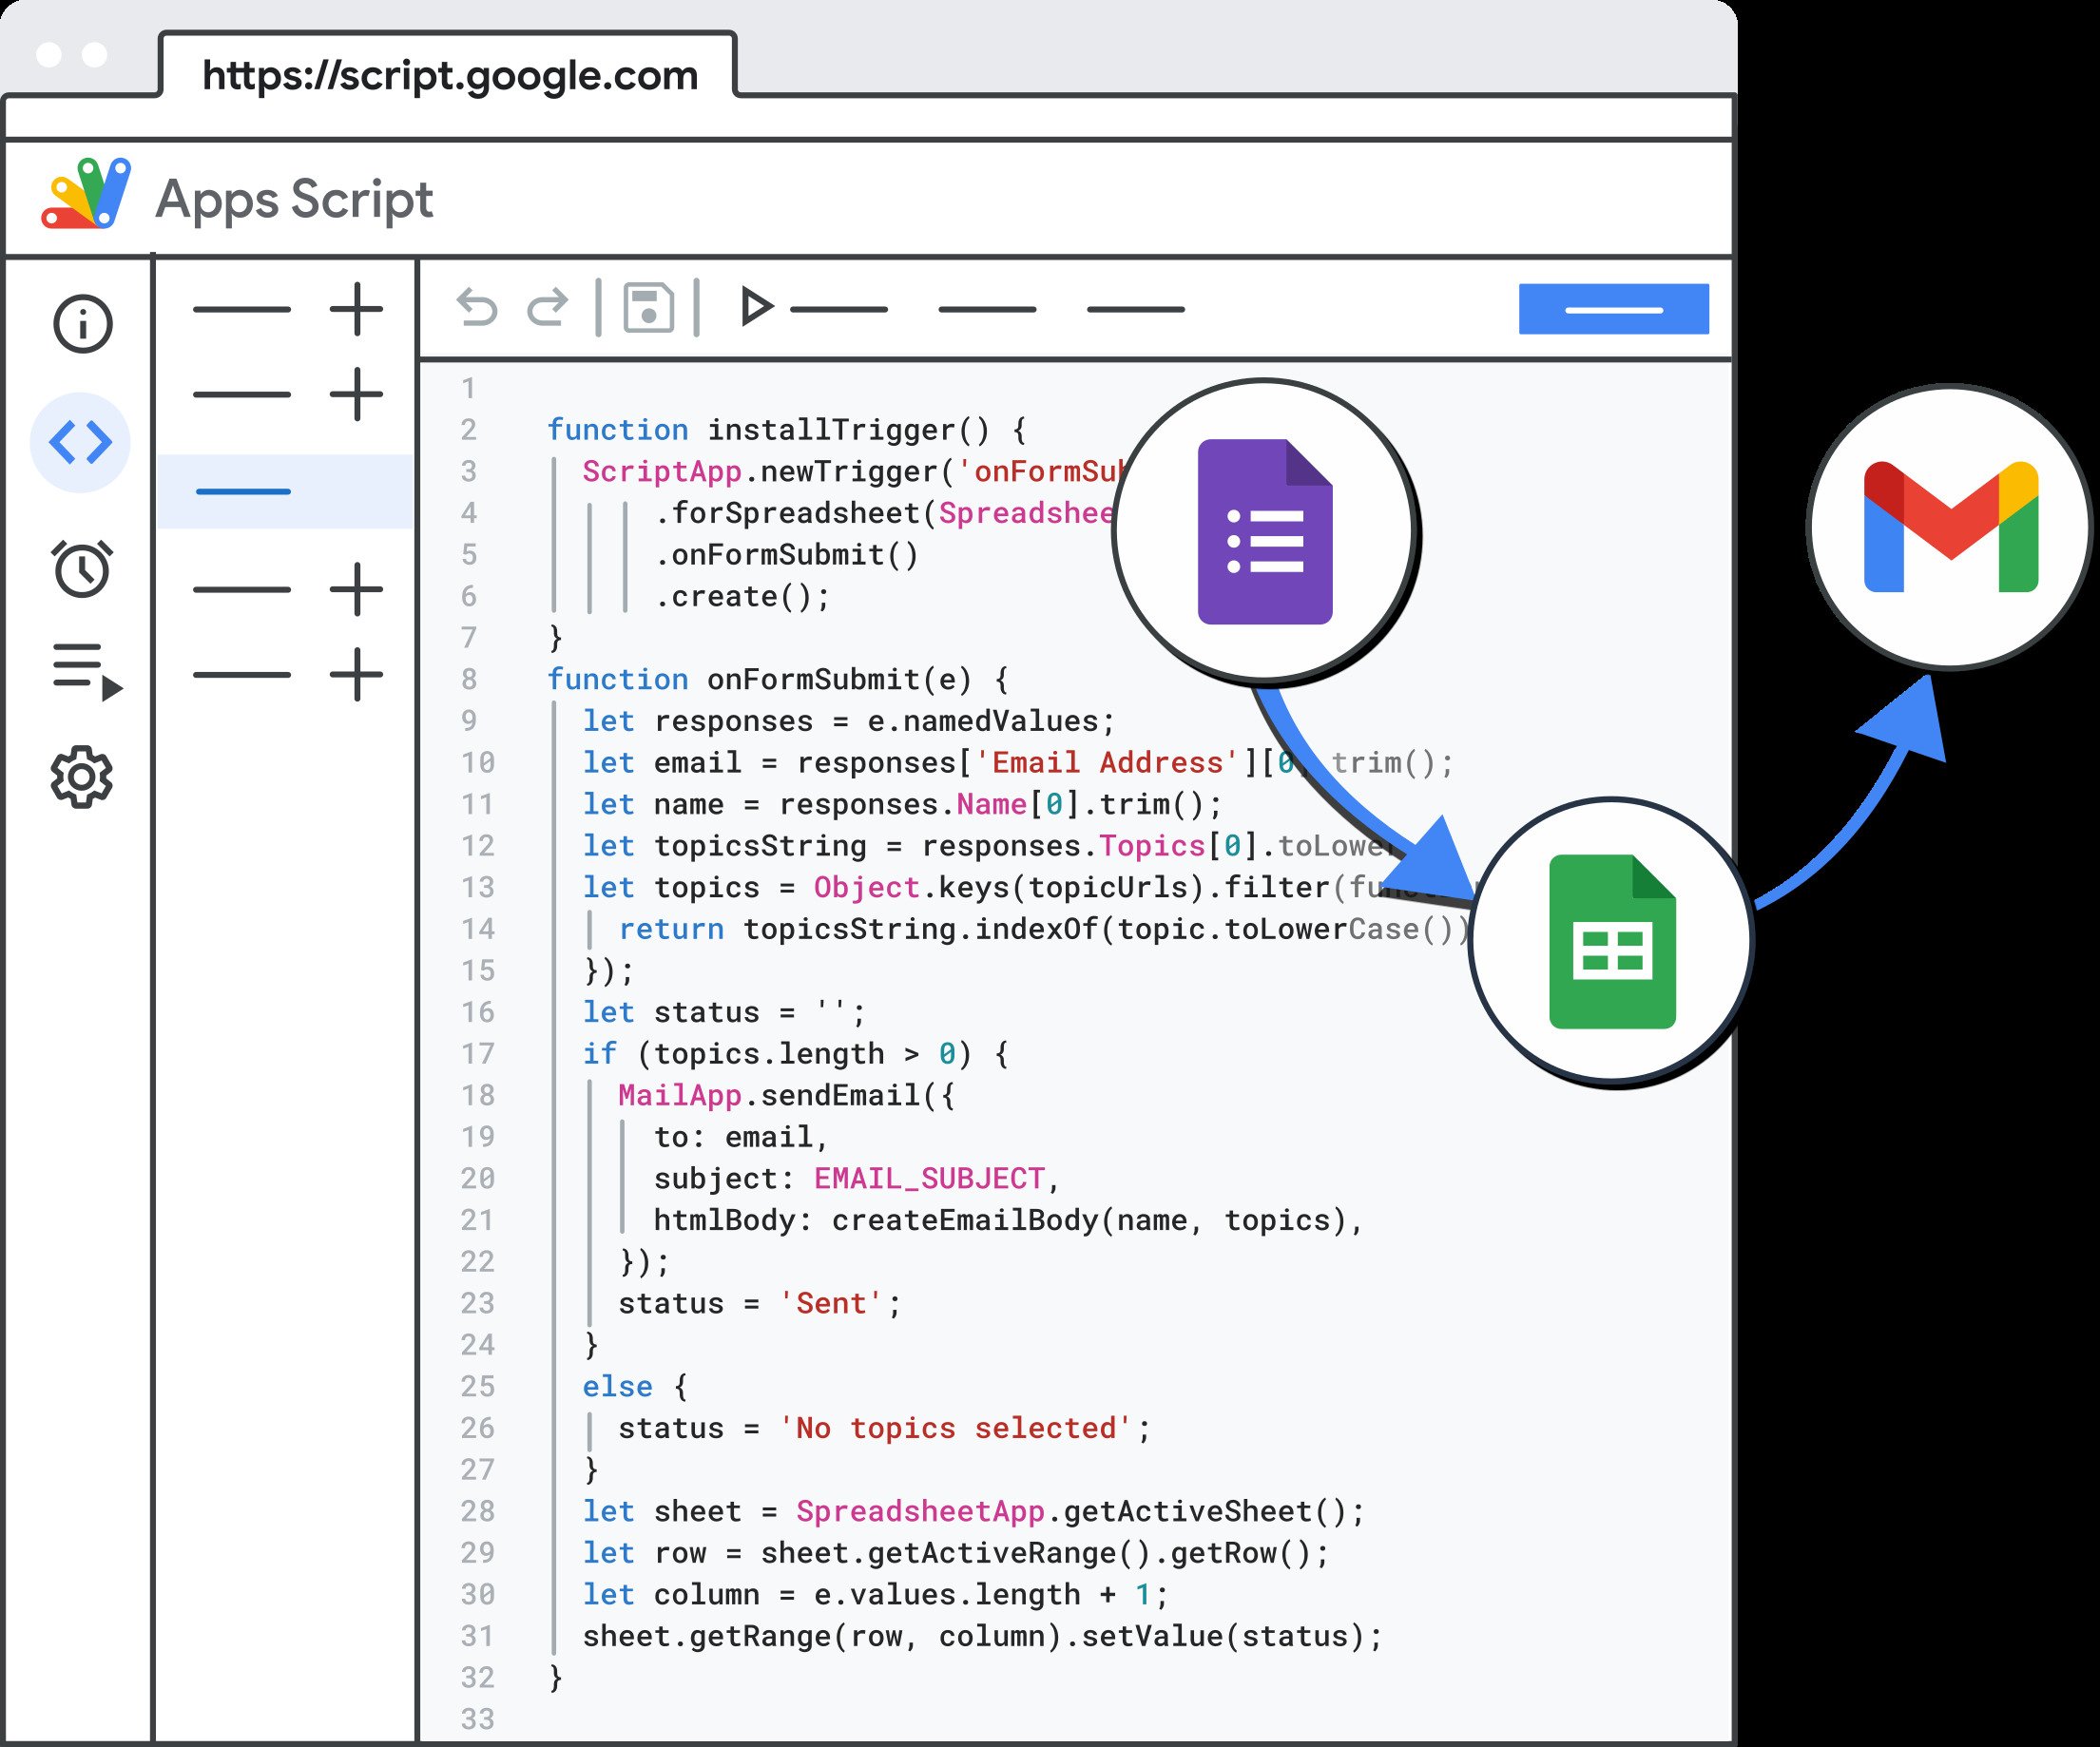2100x1747 pixels.
Task: Click the last toolbar placeholder before Deploy
Action: [x=1136, y=309]
